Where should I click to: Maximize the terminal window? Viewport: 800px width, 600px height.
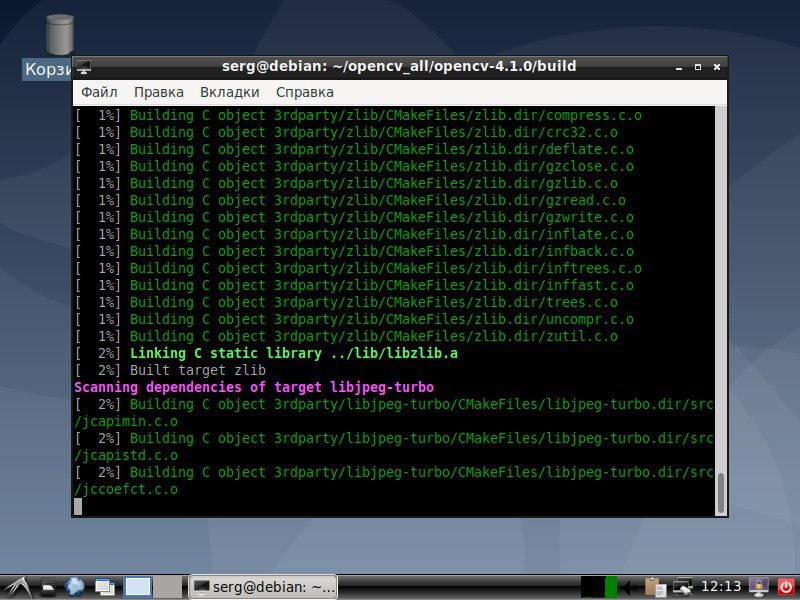click(x=698, y=67)
